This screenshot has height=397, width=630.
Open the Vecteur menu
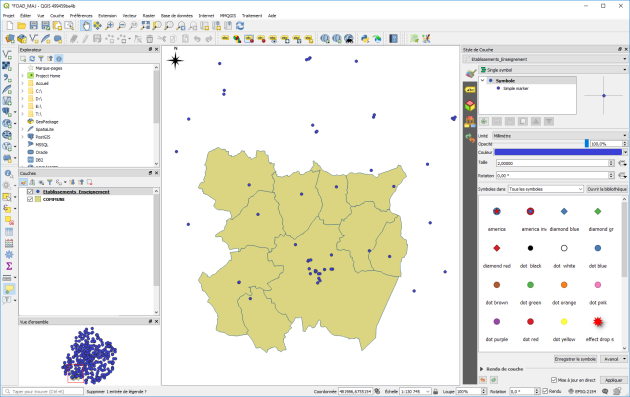click(129, 16)
